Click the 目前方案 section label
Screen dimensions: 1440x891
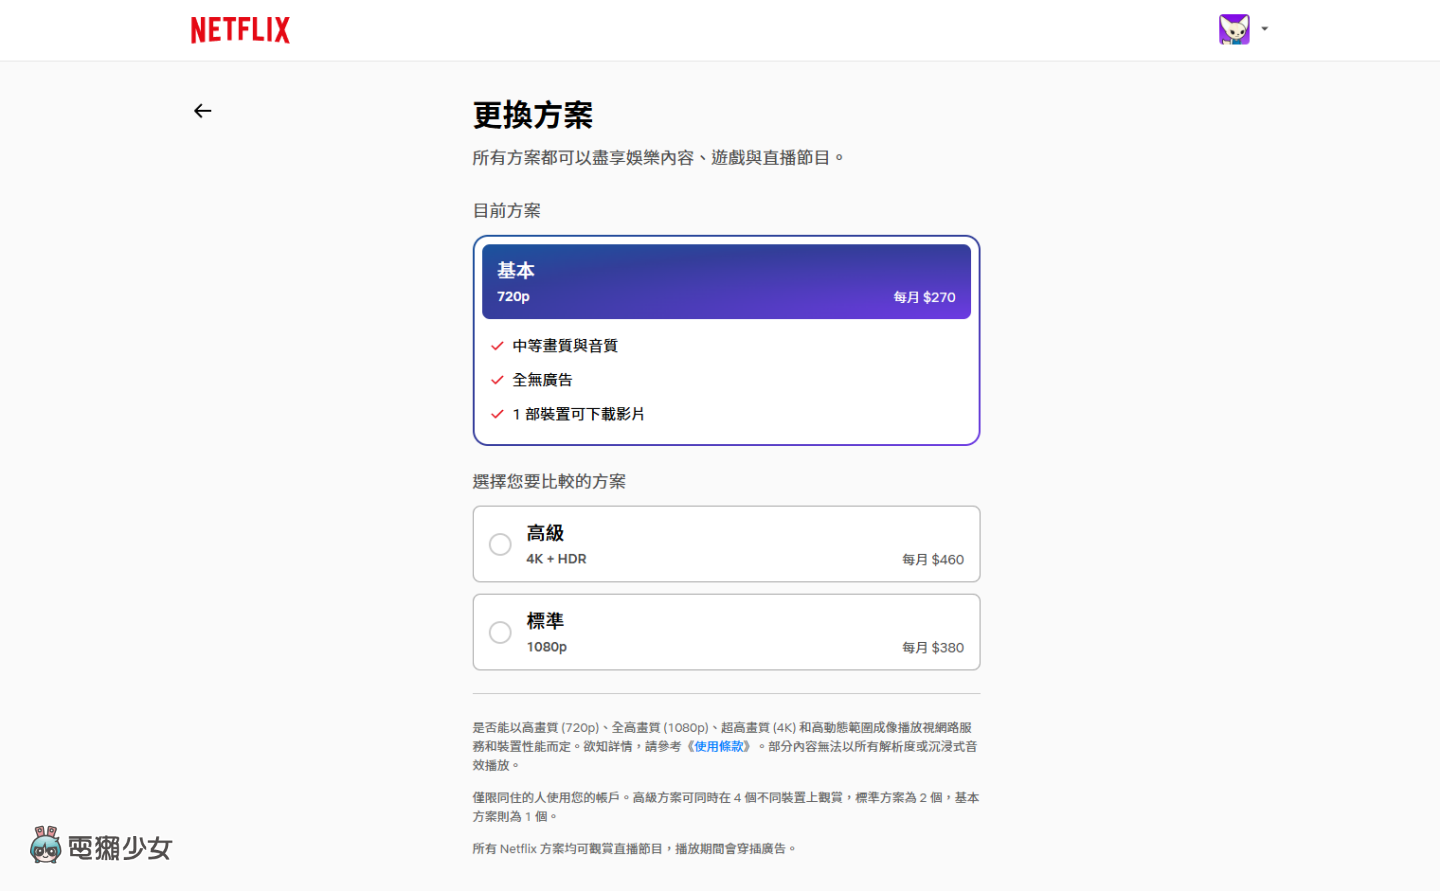[x=507, y=211]
